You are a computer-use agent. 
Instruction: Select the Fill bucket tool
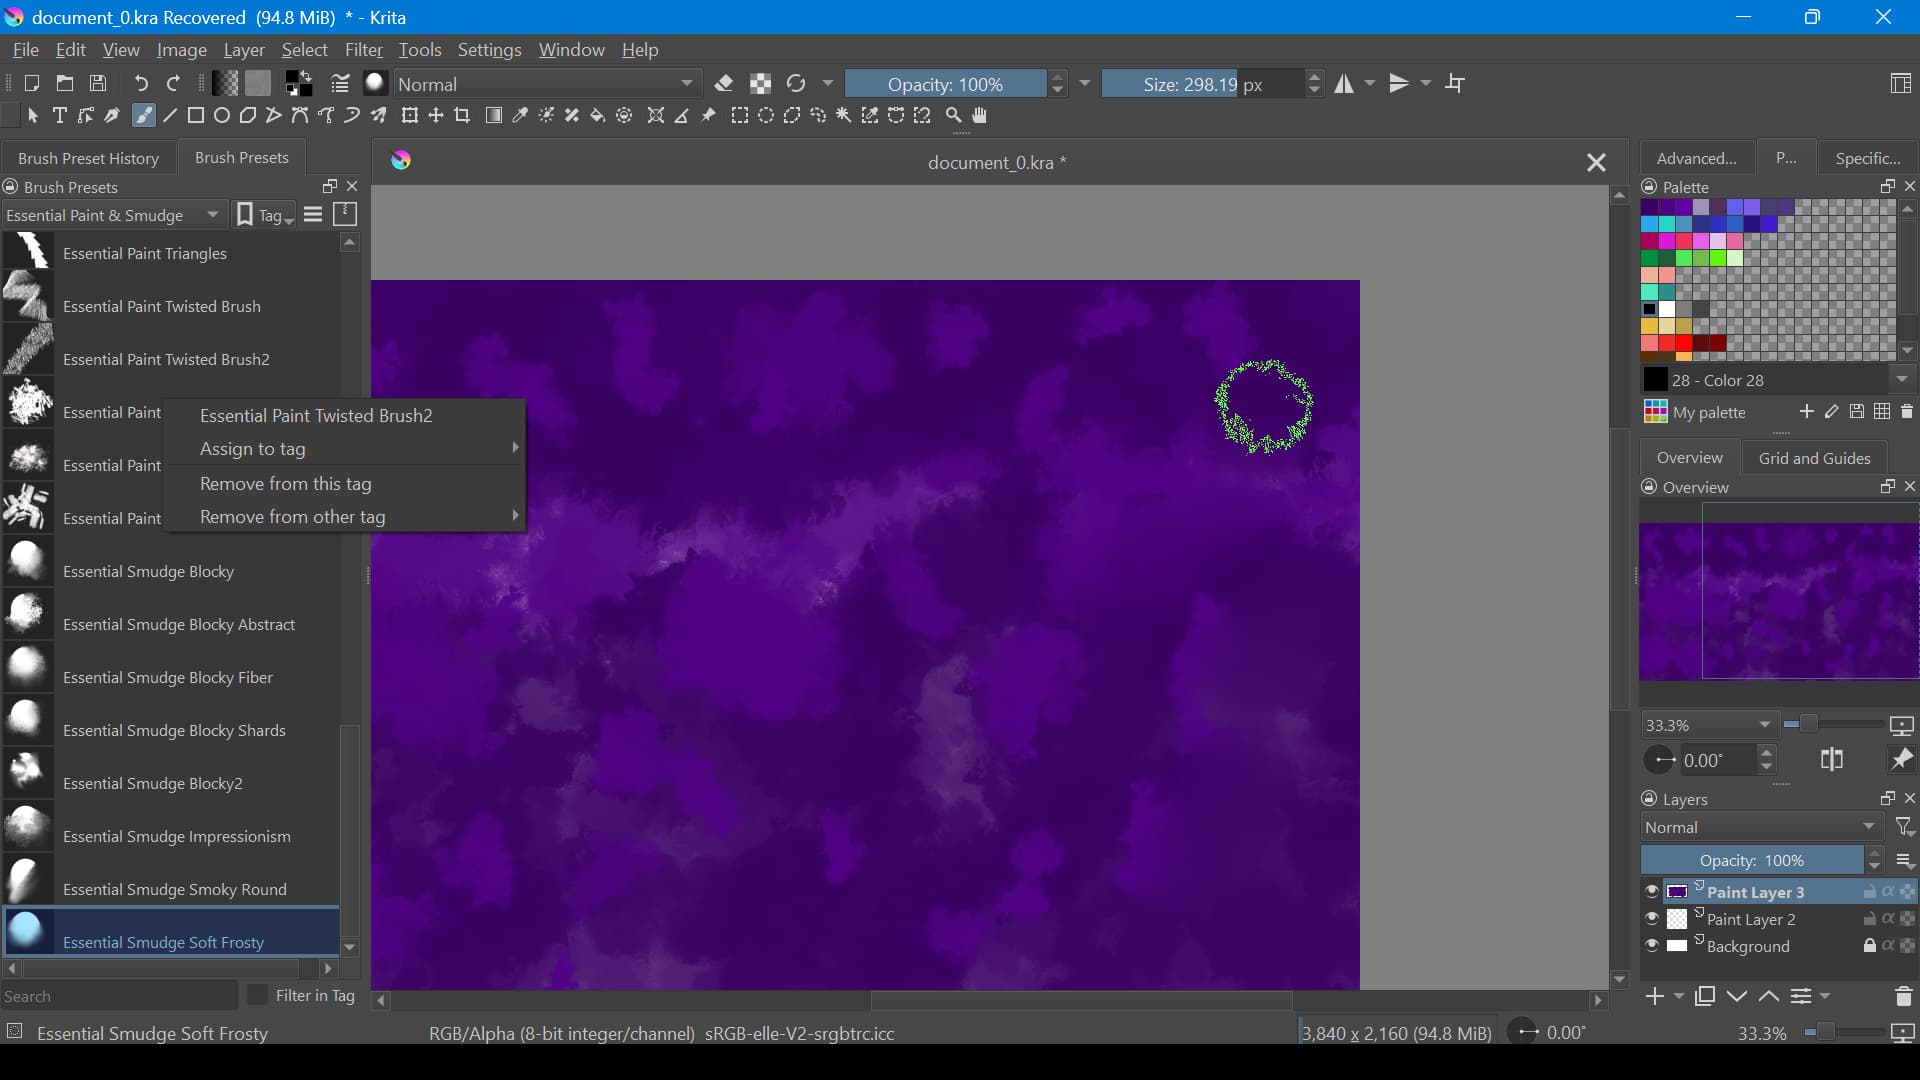click(x=598, y=116)
